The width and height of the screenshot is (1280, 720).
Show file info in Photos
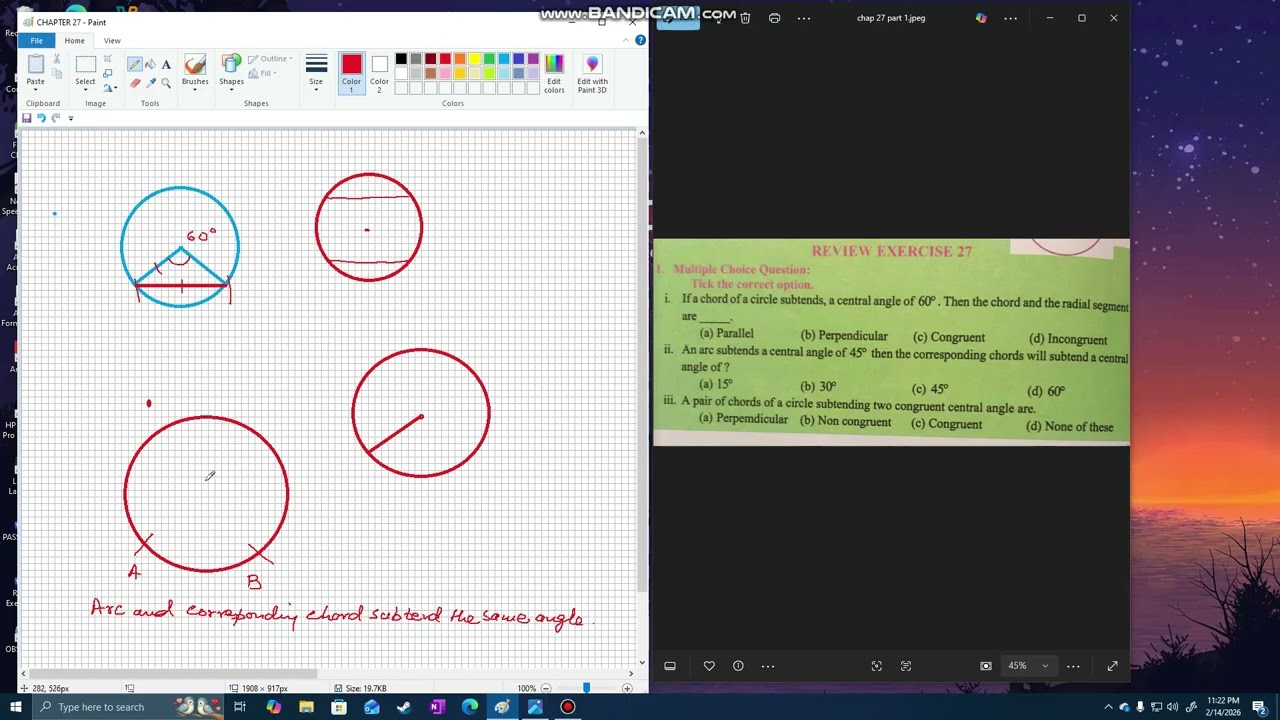(x=738, y=666)
